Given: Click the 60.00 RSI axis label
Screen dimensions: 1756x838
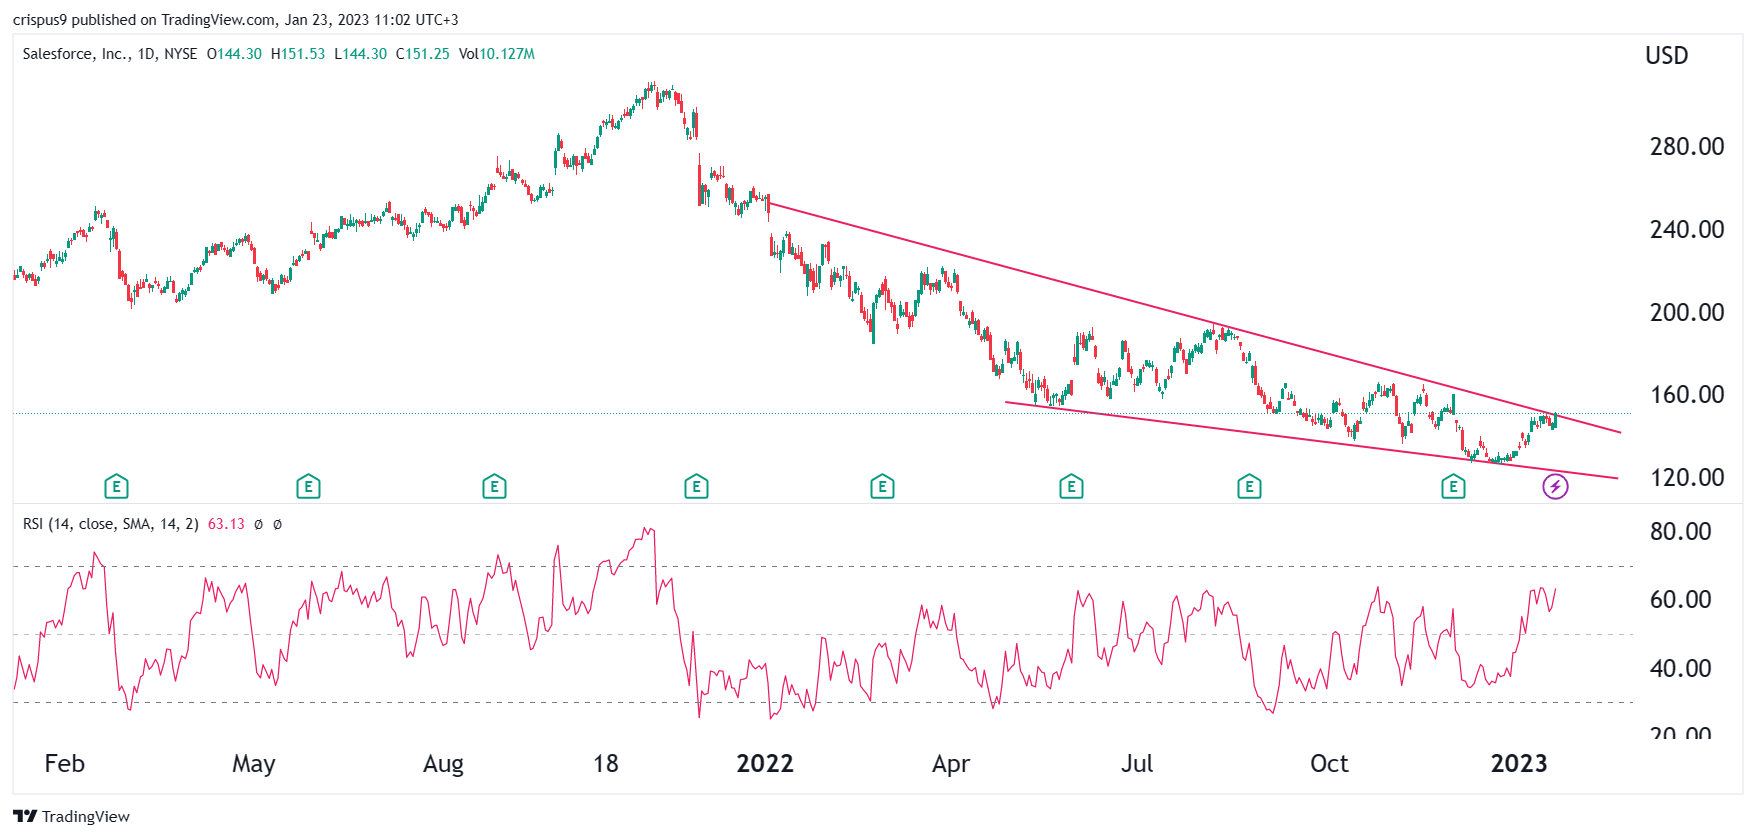Looking at the screenshot, I should [1681, 600].
